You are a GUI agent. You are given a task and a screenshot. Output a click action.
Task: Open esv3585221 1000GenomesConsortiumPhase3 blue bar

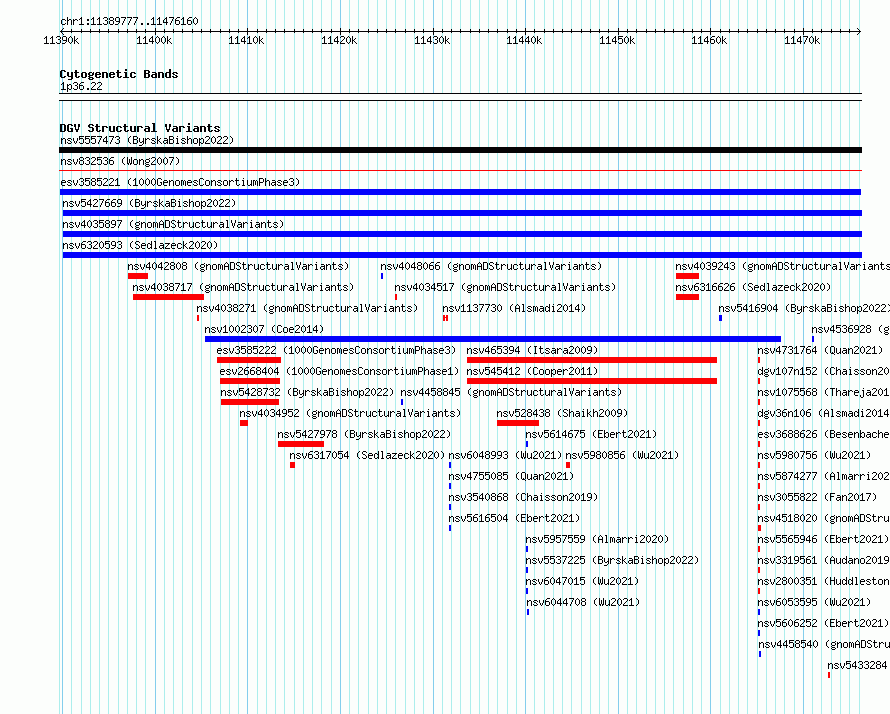(460, 192)
